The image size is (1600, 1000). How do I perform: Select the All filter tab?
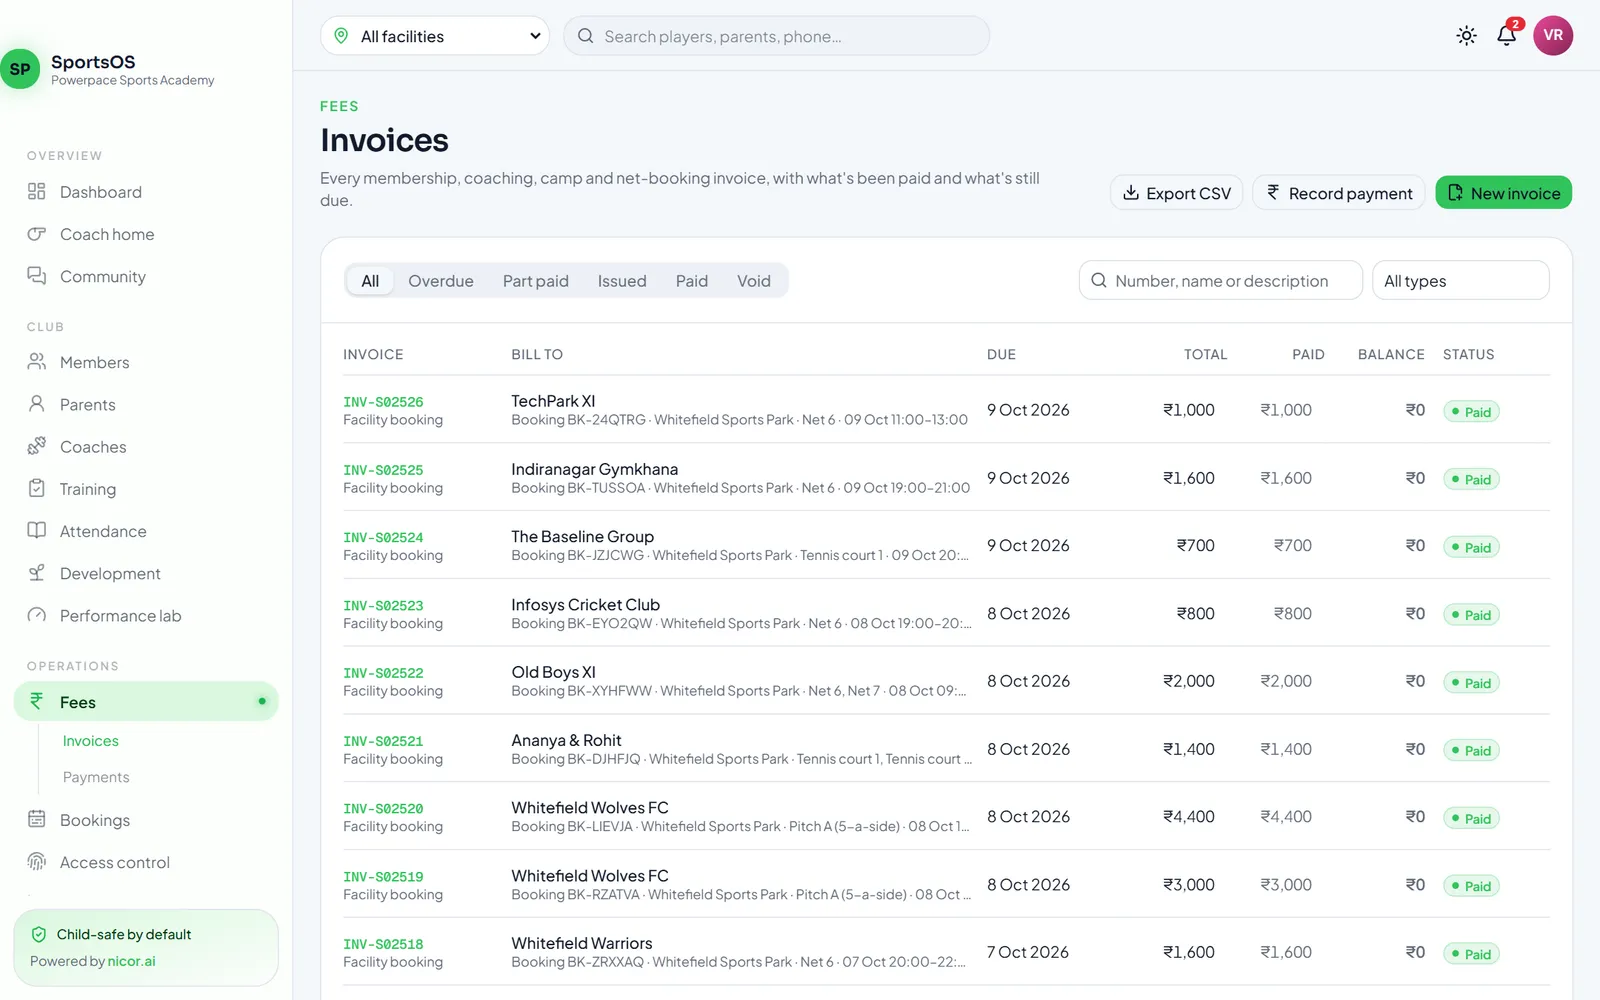pyautogui.click(x=370, y=281)
